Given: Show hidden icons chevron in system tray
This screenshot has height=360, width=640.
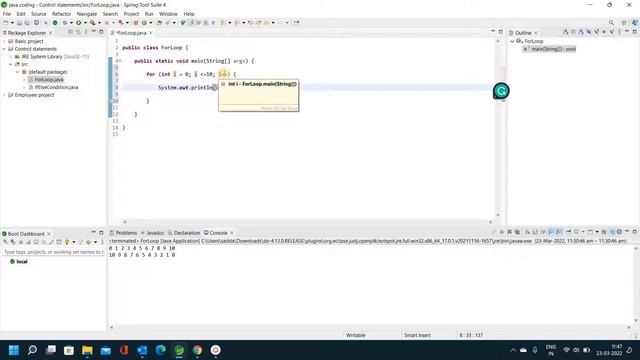Looking at the screenshot, I should pyautogui.click(x=513, y=350).
